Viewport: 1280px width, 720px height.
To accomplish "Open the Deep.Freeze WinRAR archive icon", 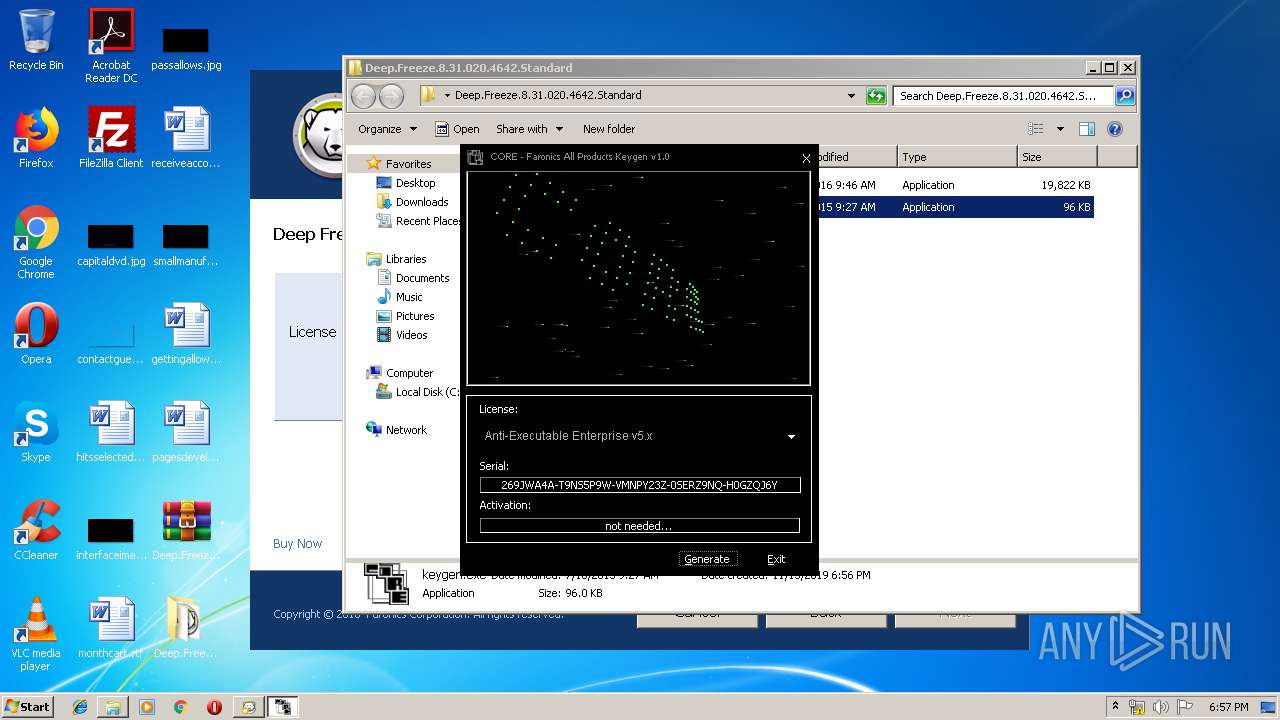I will pos(186,530).
